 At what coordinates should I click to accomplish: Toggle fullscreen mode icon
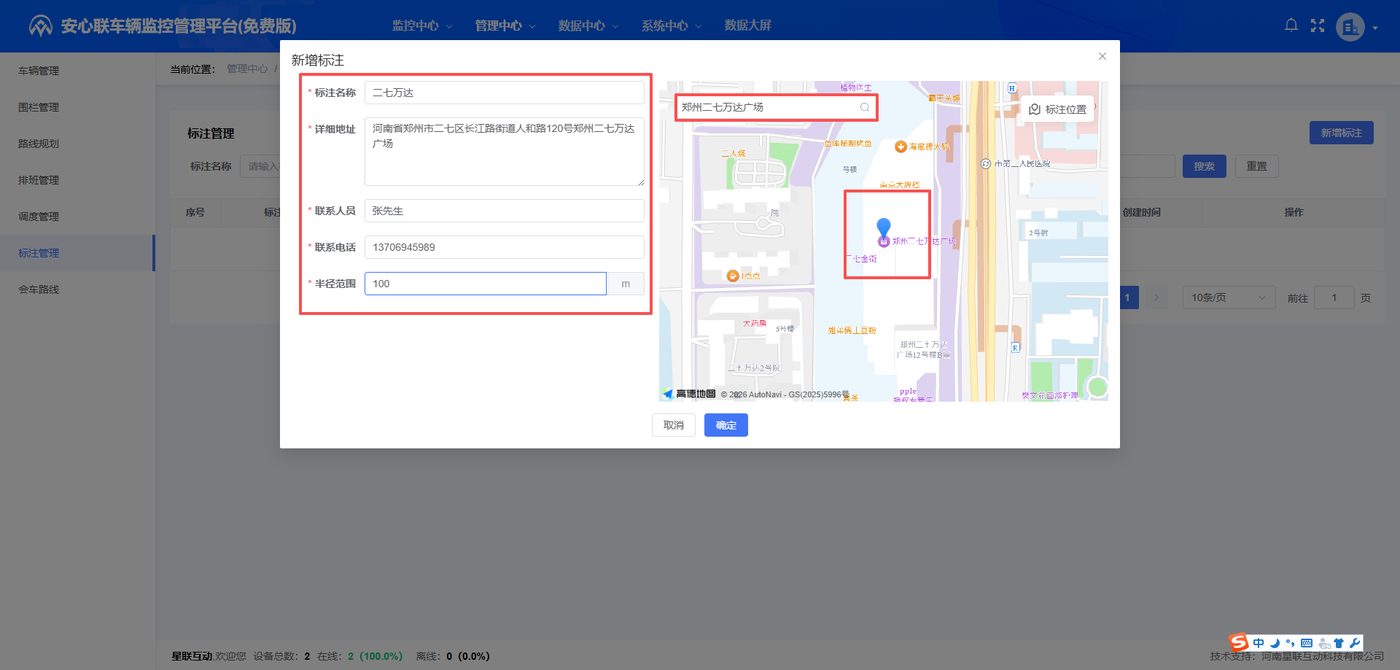[1317, 25]
